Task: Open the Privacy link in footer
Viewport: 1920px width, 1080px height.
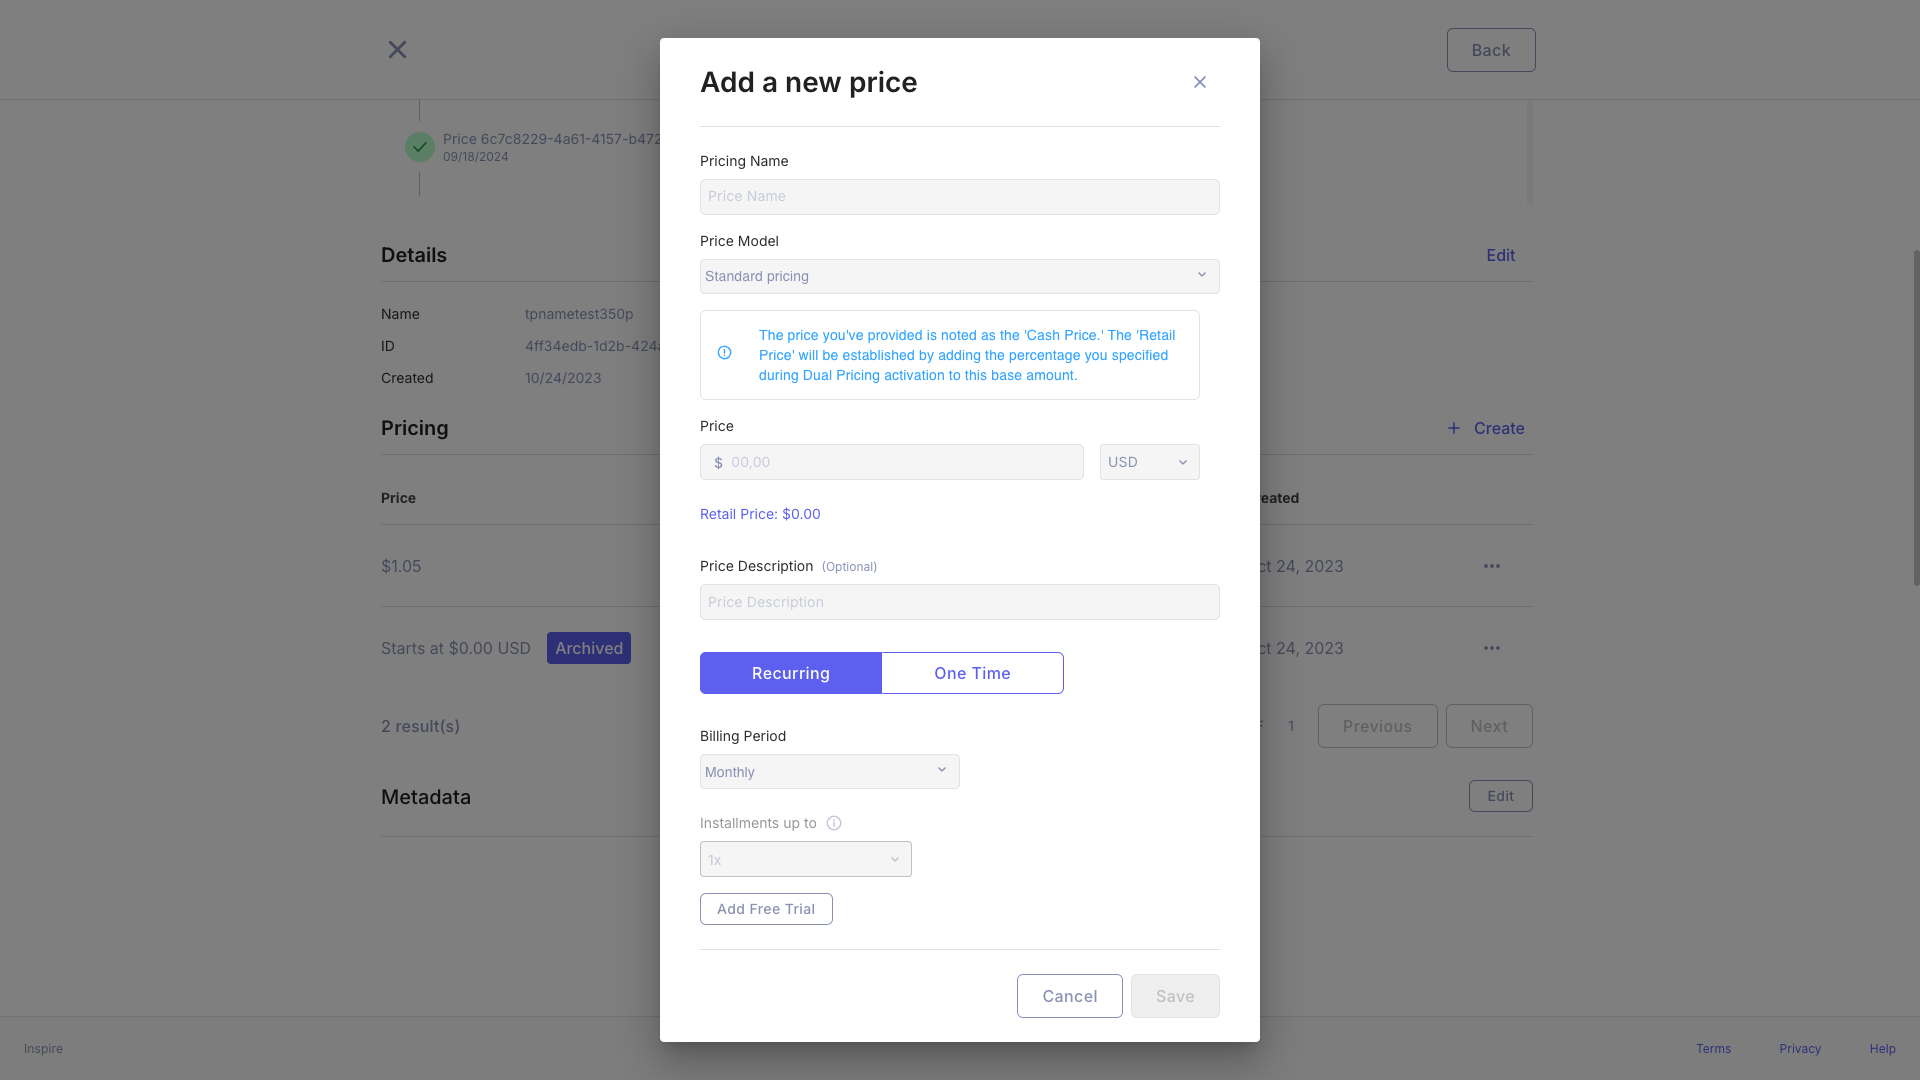Action: pyautogui.click(x=1800, y=1049)
